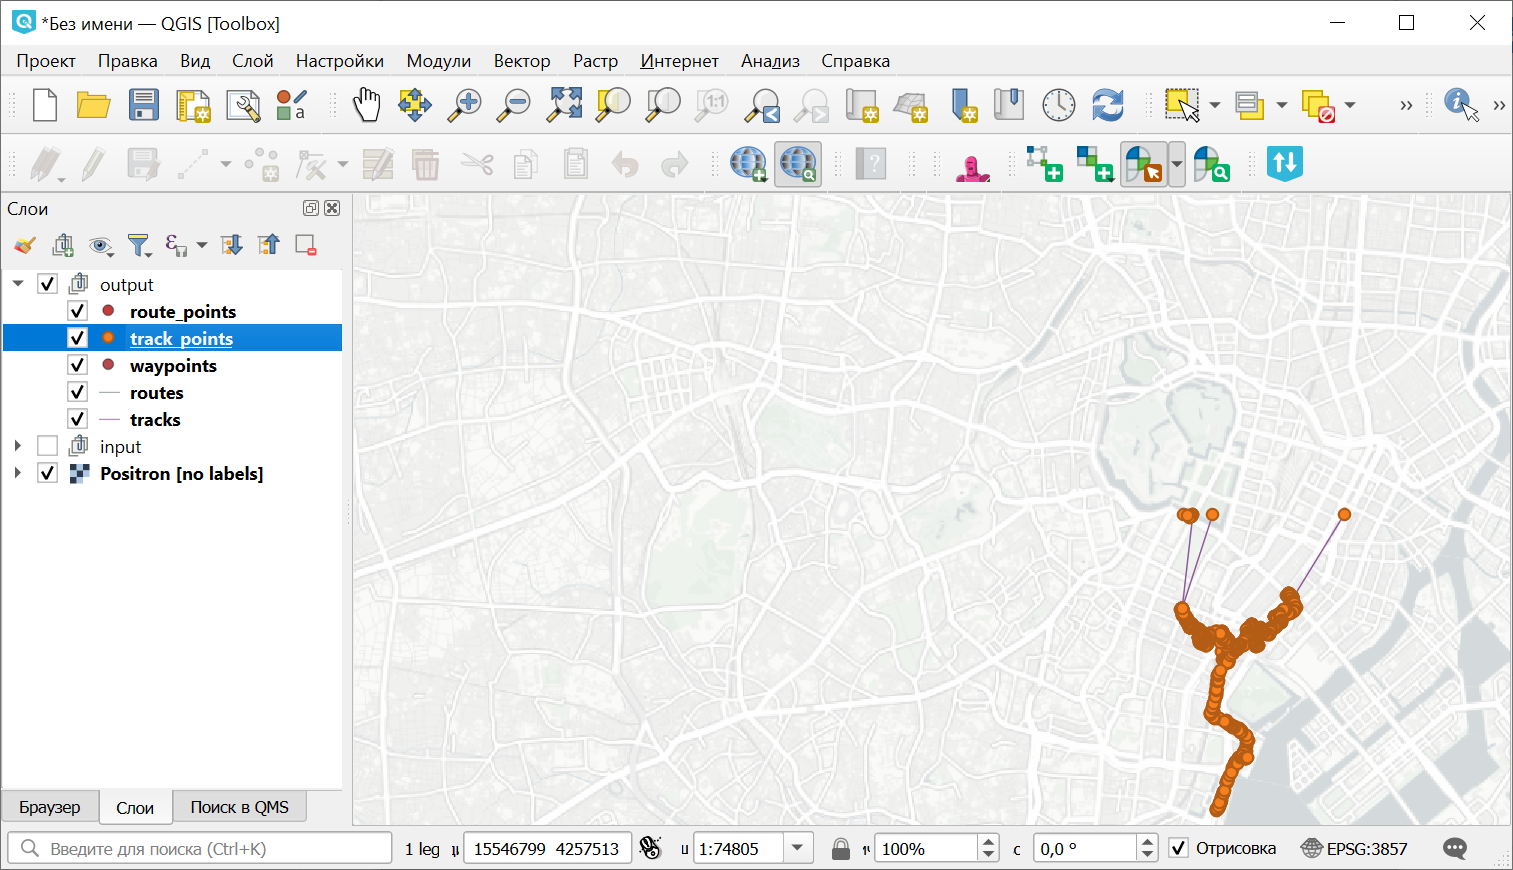Collapse the output group
The width and height of the screenshot is (1513, 870).
pyautogui.click(x=18, y=284)
